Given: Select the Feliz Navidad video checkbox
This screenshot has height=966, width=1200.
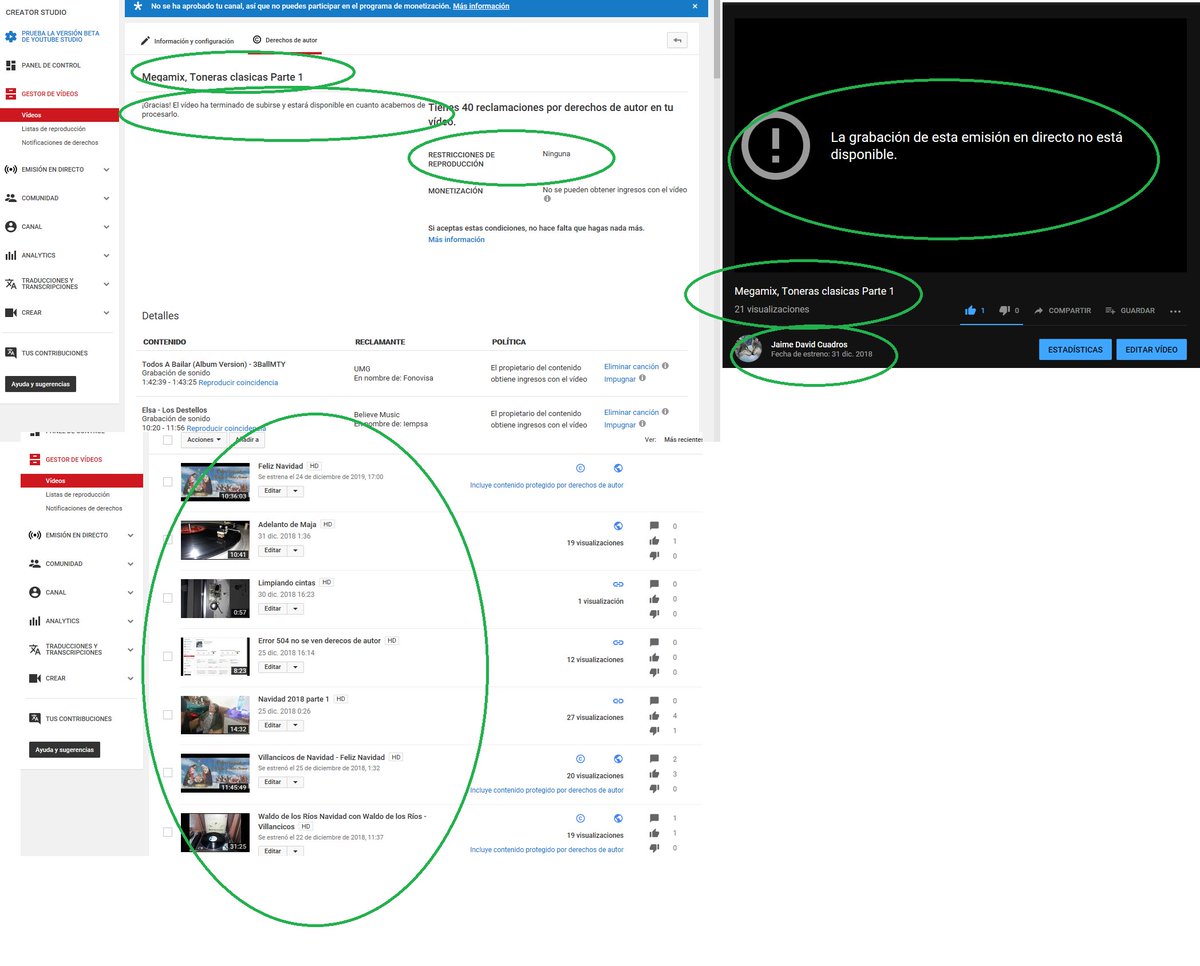Looking at the screenshot, I should point(167,481).
